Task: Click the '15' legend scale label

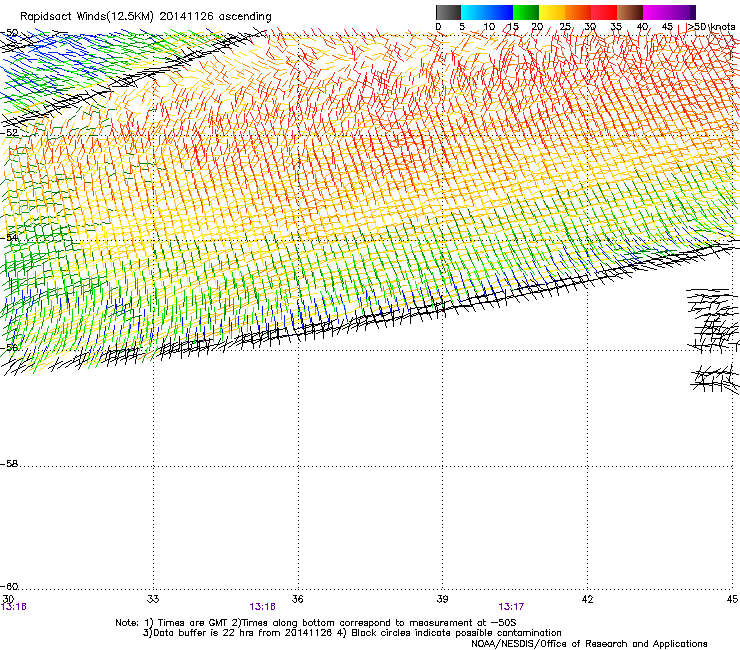Action: tap(513, 27)
